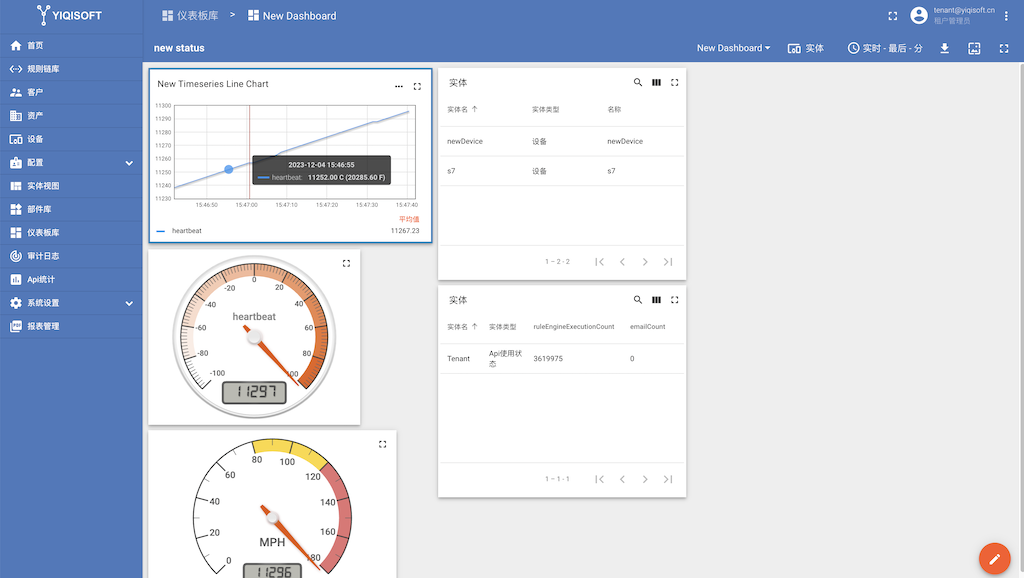Expand the heartbeat gauge widget to fullscreen

(346, 264)
